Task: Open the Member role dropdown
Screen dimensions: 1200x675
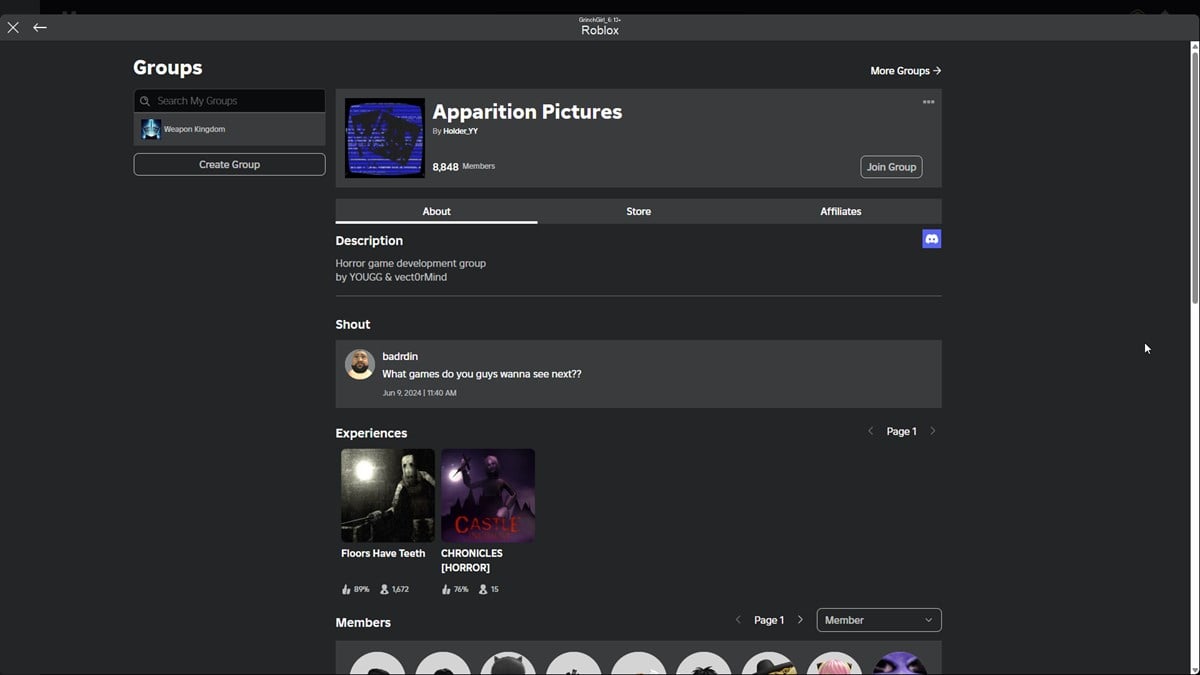Action: pyautogui.click(x=878, y=620)
